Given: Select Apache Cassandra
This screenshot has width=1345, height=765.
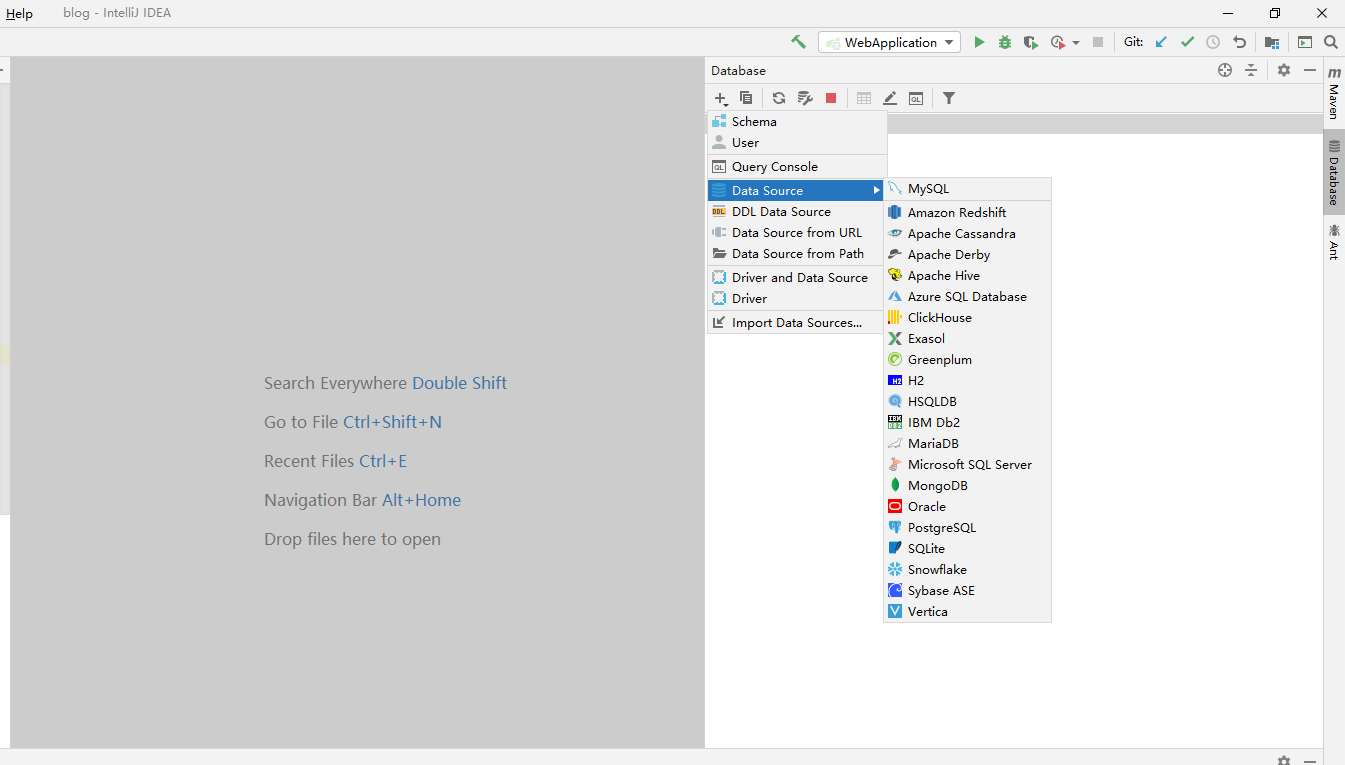Looking at the screenshot, I should coord(967,233).
